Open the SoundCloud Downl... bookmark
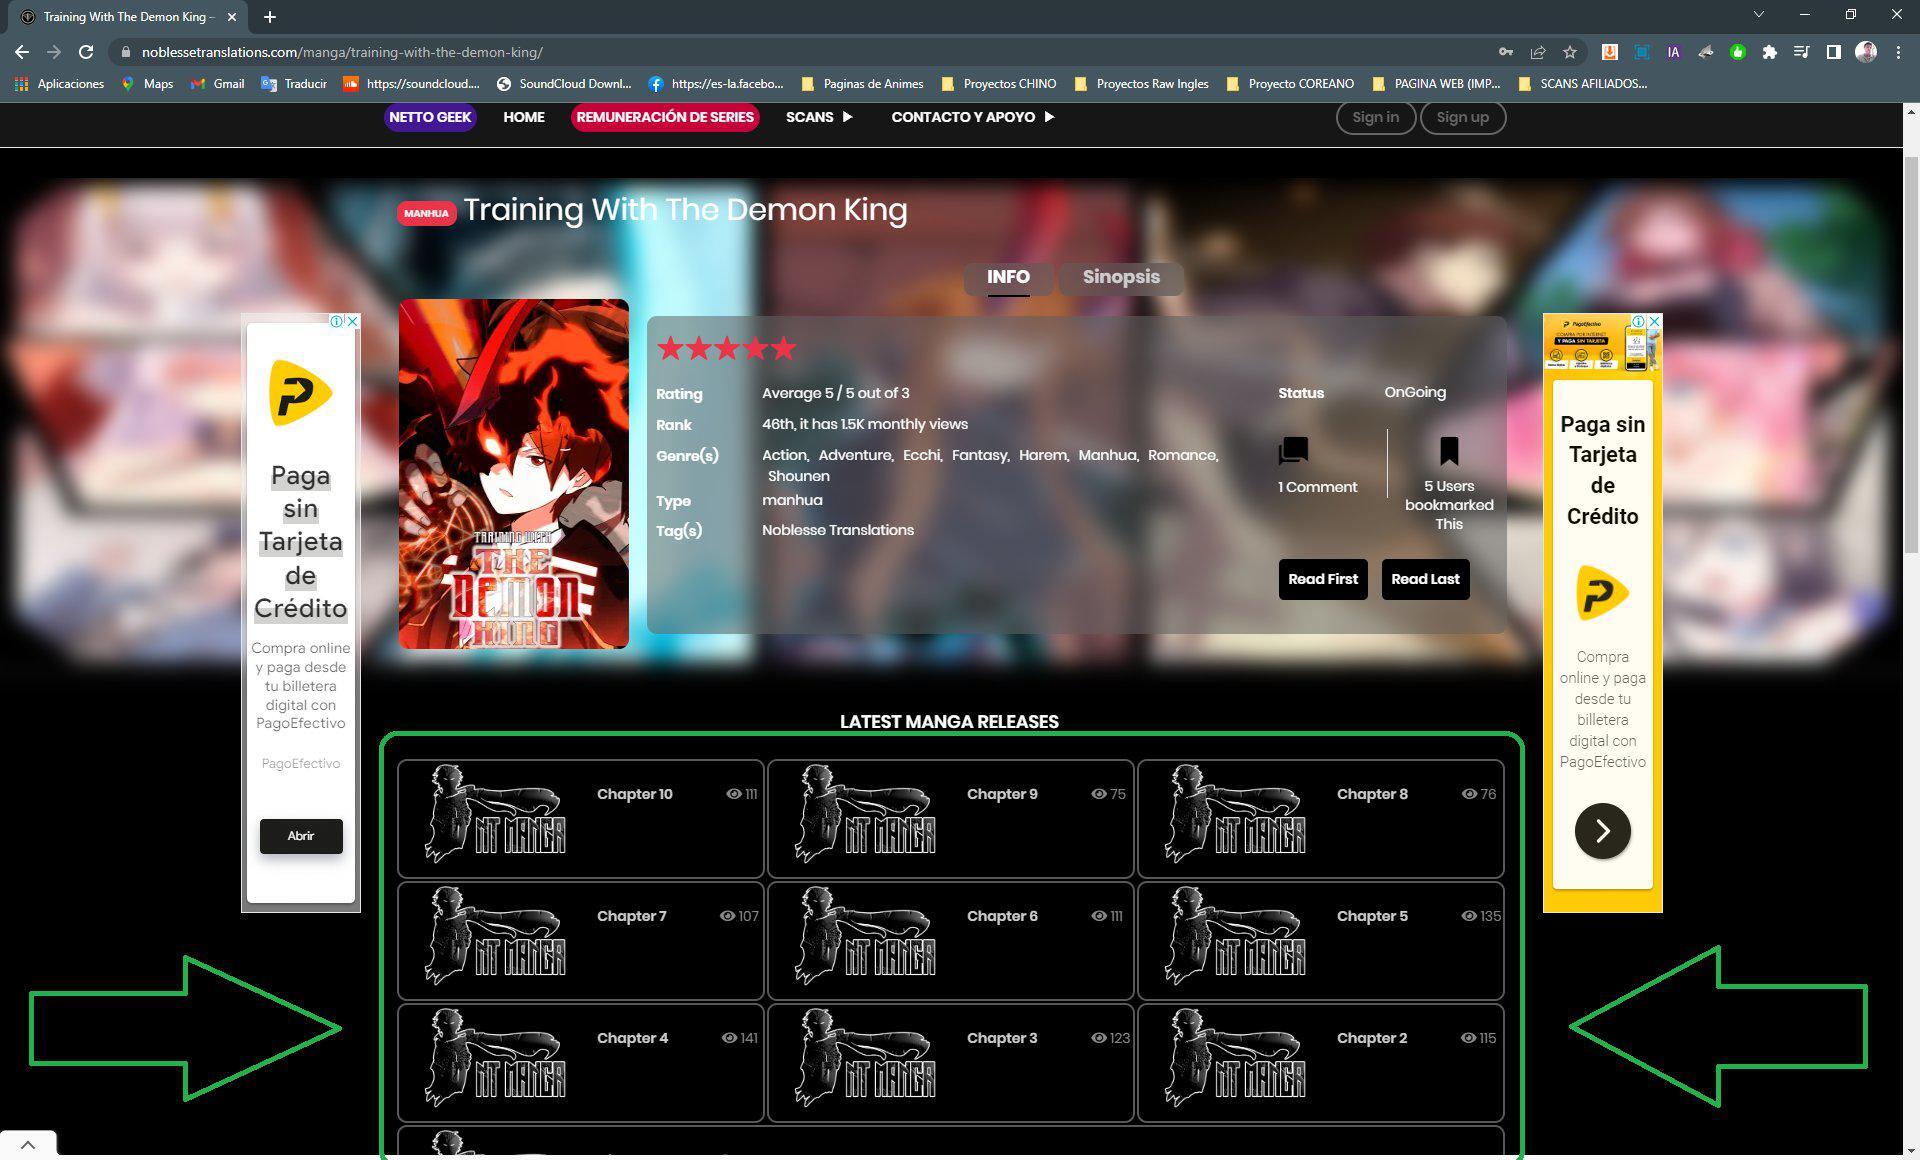Screen dimensions: 1920x1160 pyautogui.click(x=565, y=84)
